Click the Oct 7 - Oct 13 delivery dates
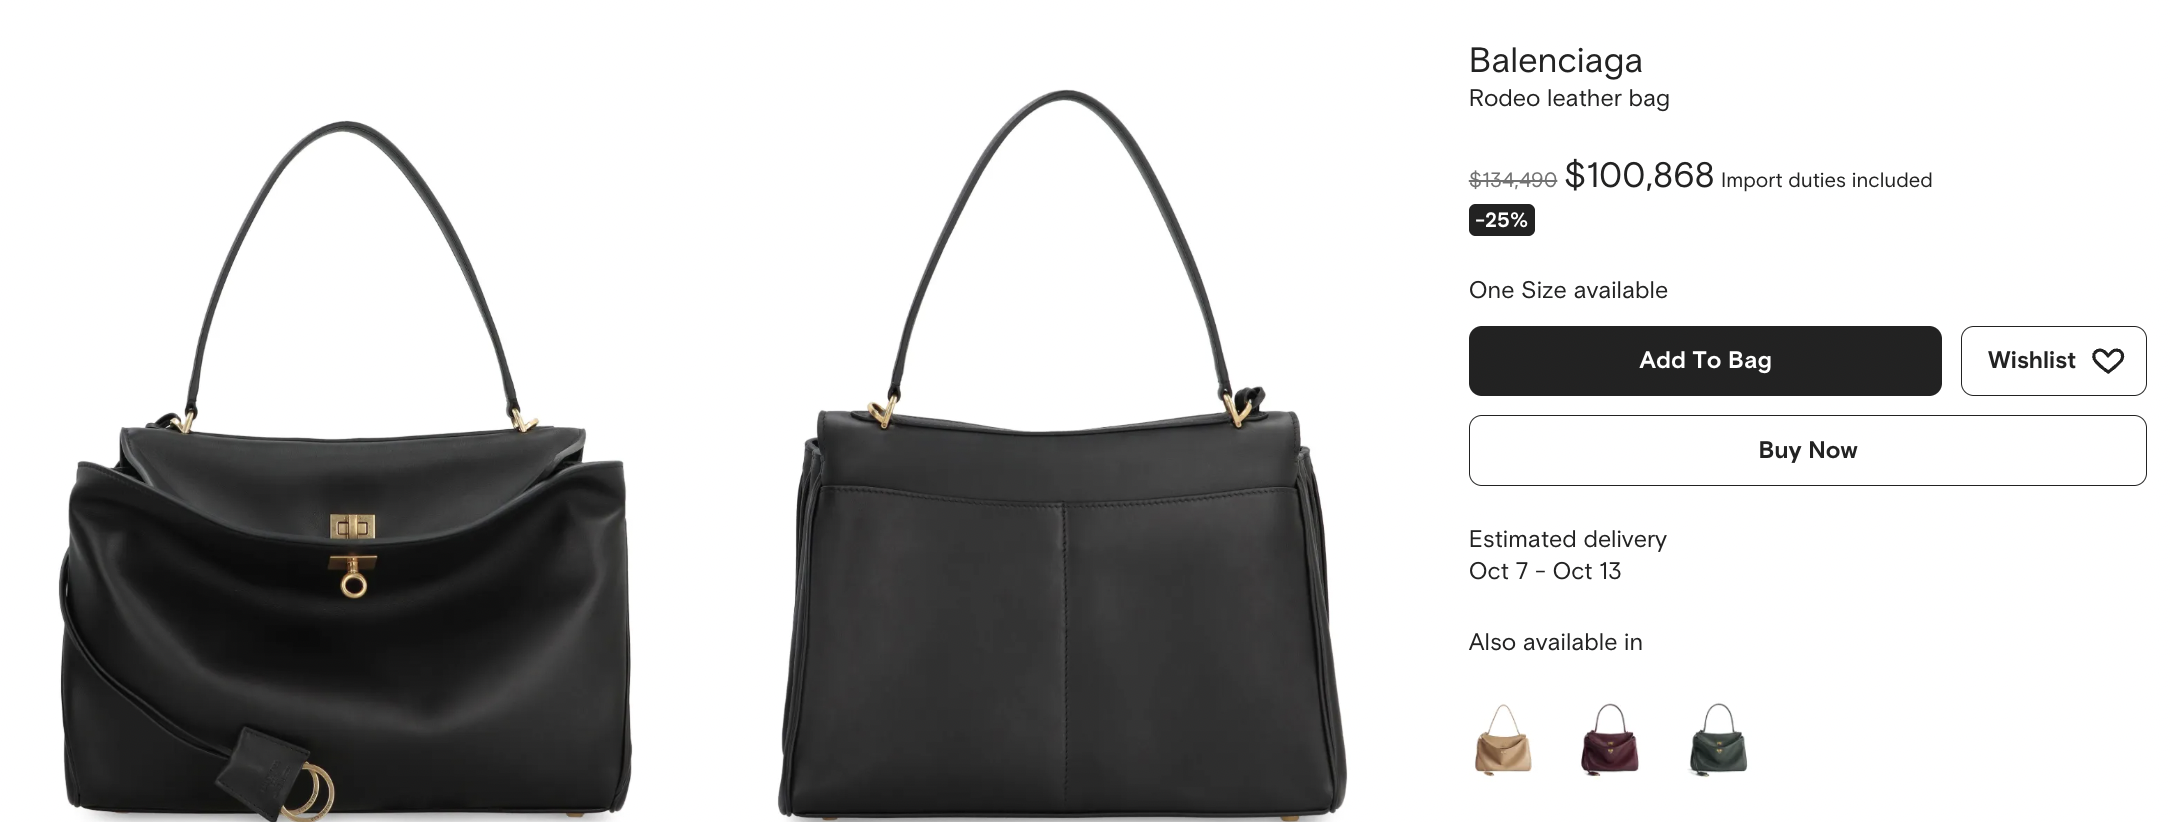Screen dimensions: 2170x822 [x=1545, y=571]
